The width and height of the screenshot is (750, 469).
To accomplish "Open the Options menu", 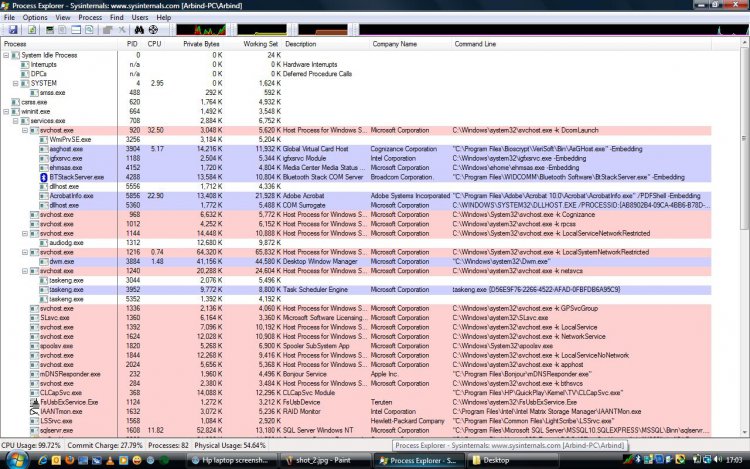I will [35, 17].
